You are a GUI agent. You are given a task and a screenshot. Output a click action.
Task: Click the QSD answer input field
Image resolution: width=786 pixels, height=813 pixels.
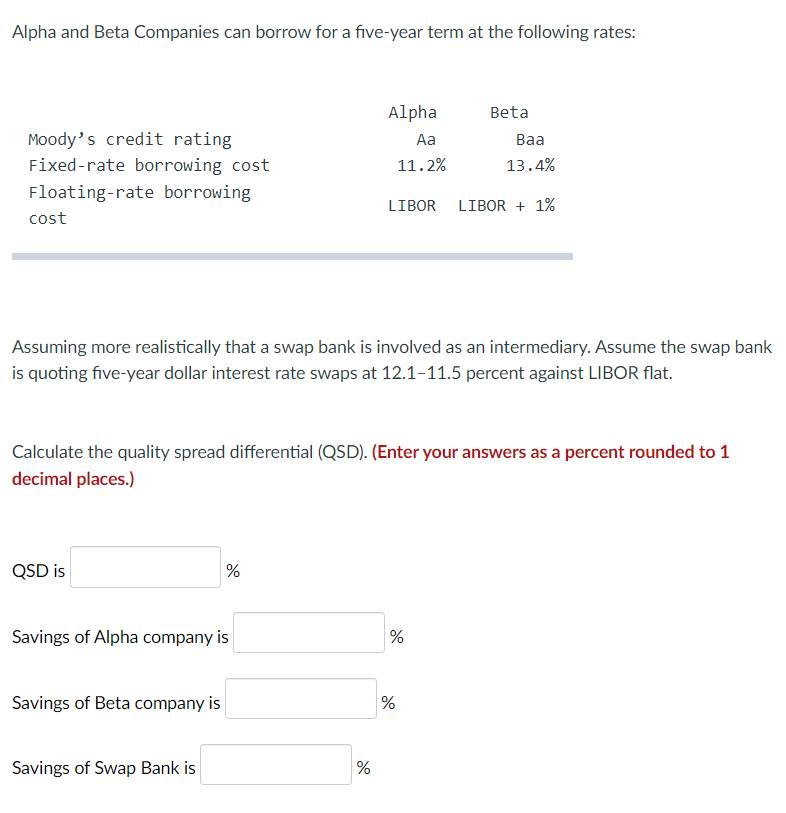pos(144,566)
